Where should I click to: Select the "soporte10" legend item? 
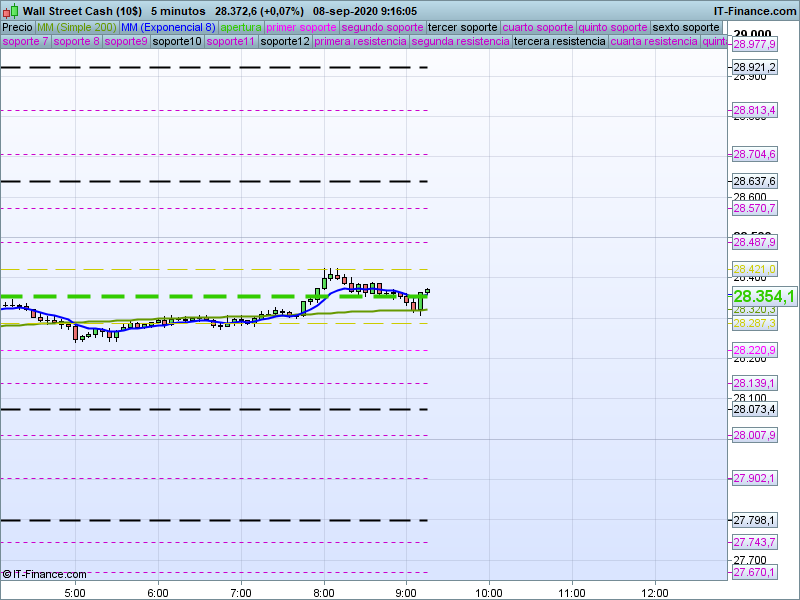click(x=178, y=42)
